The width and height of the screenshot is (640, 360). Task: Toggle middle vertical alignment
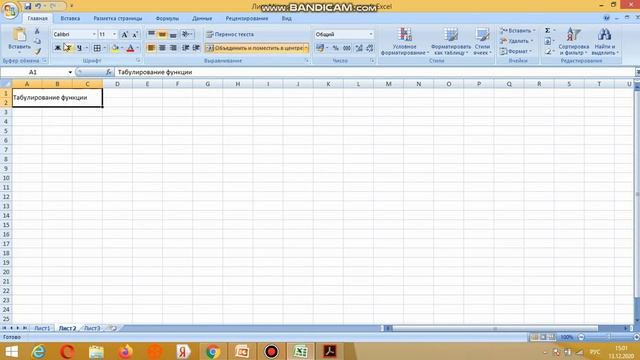[x=162, y=34]
